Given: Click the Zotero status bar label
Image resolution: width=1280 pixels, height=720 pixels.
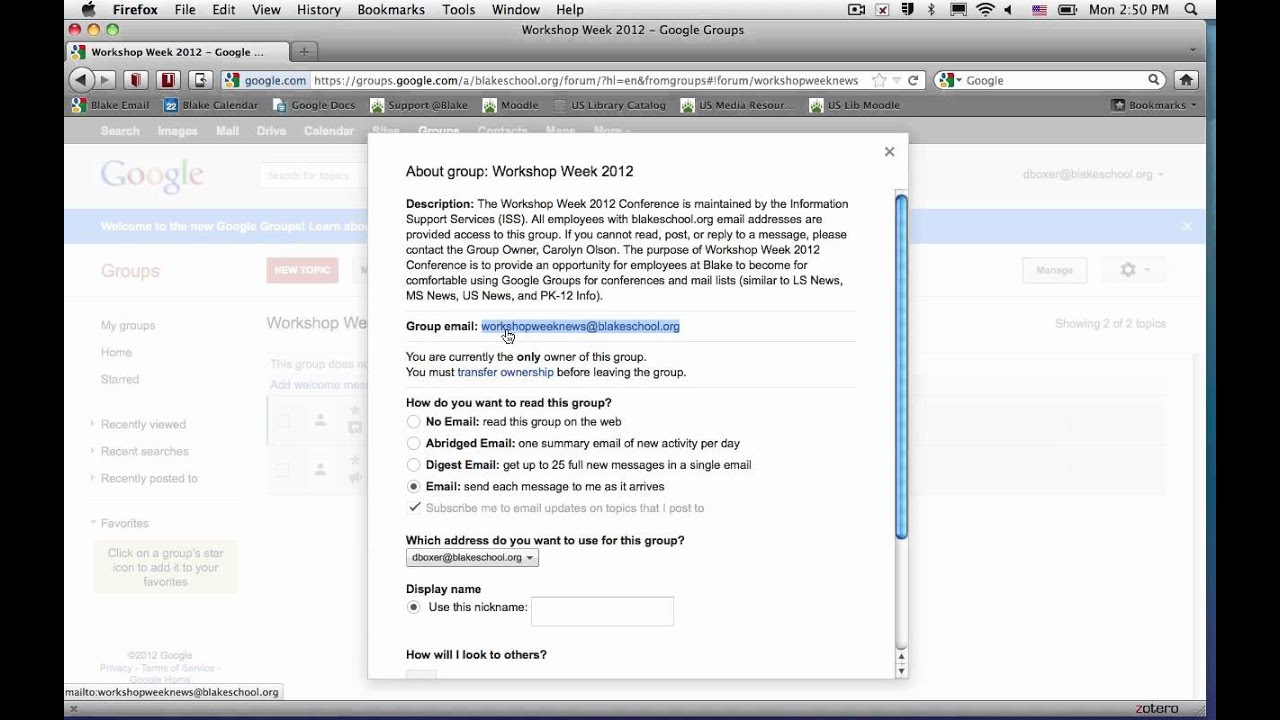Looking at the screenshot, I should 1157,708.
